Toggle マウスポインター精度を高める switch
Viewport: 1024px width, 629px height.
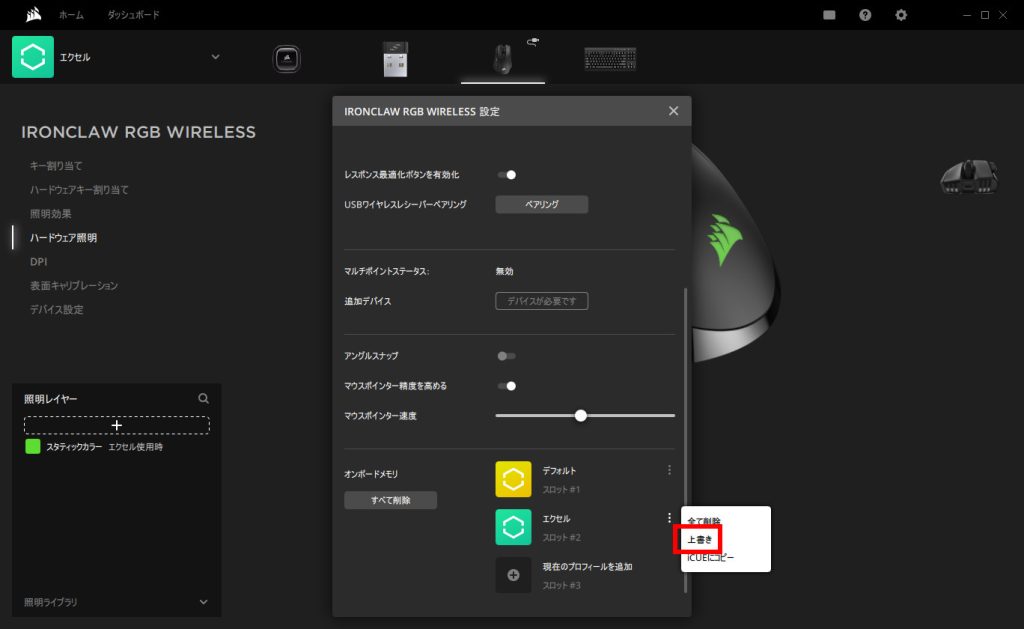coord(507,386)
